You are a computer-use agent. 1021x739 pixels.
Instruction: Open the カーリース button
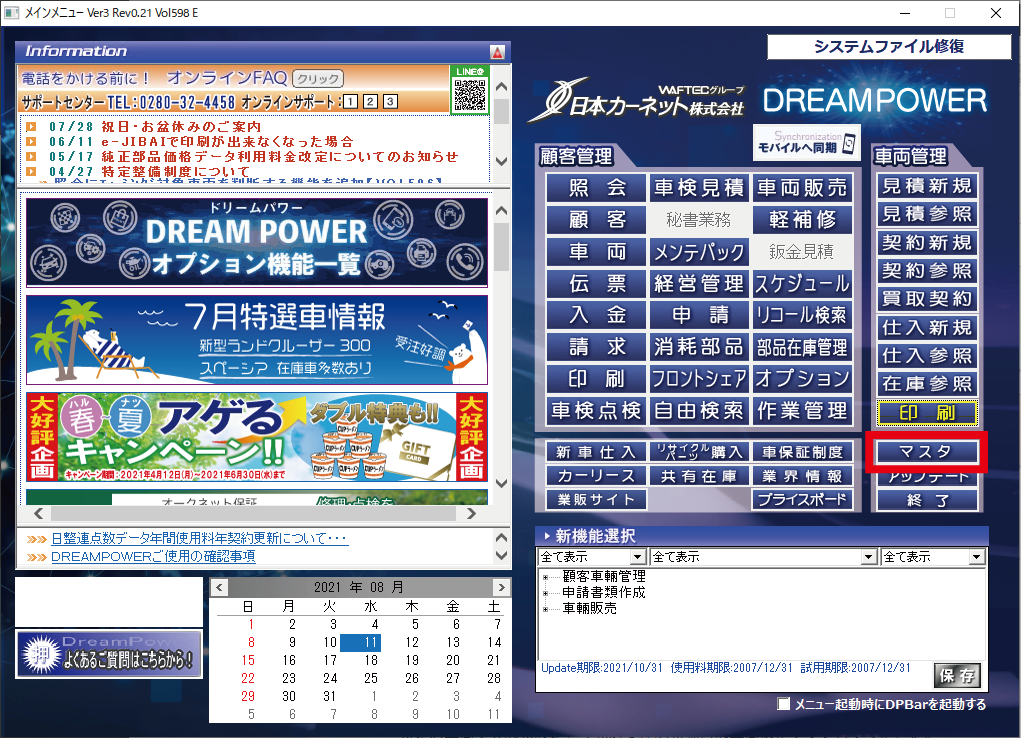tap(596, 476)
